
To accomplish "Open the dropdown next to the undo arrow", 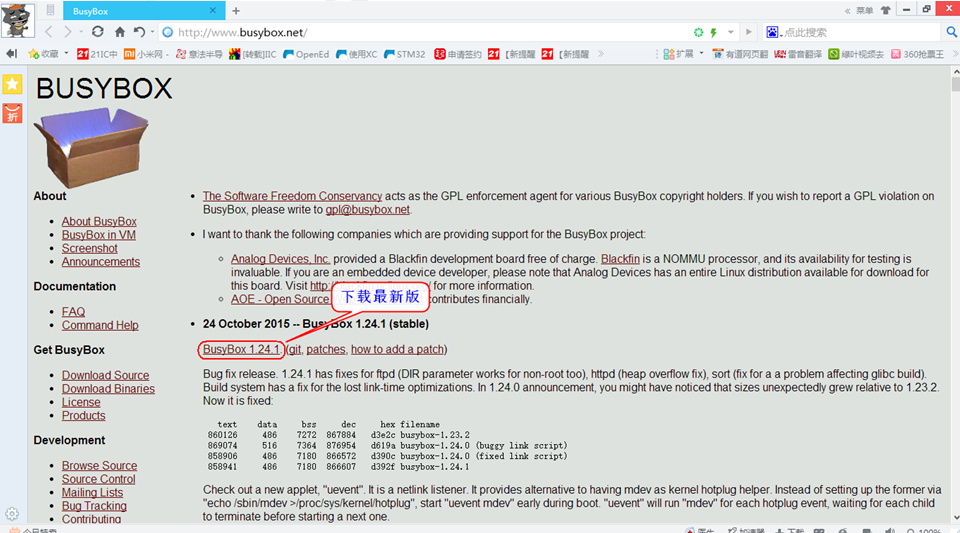I will pyautogui.click(x=152, y=32).
